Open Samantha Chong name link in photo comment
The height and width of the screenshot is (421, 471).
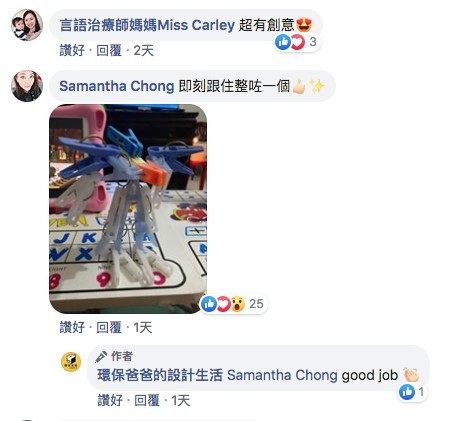pyautogui.click(x=117, y=86)
